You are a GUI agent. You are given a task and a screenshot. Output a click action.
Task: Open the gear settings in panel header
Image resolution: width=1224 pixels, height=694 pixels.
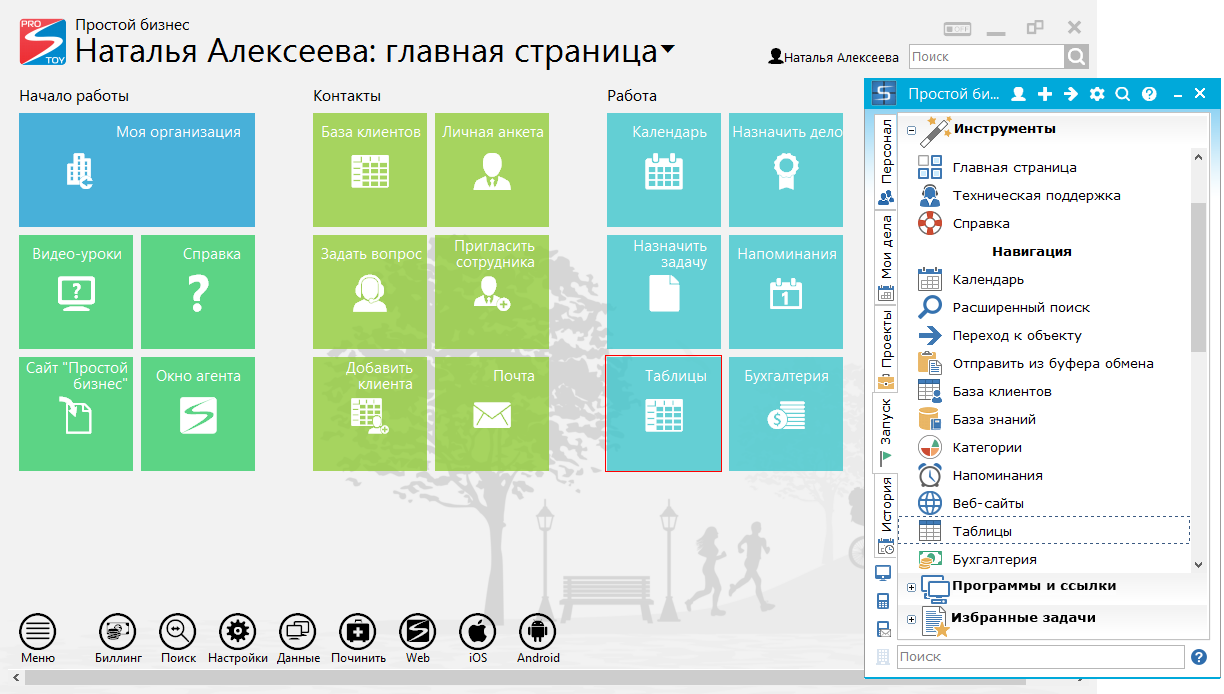1097,94
